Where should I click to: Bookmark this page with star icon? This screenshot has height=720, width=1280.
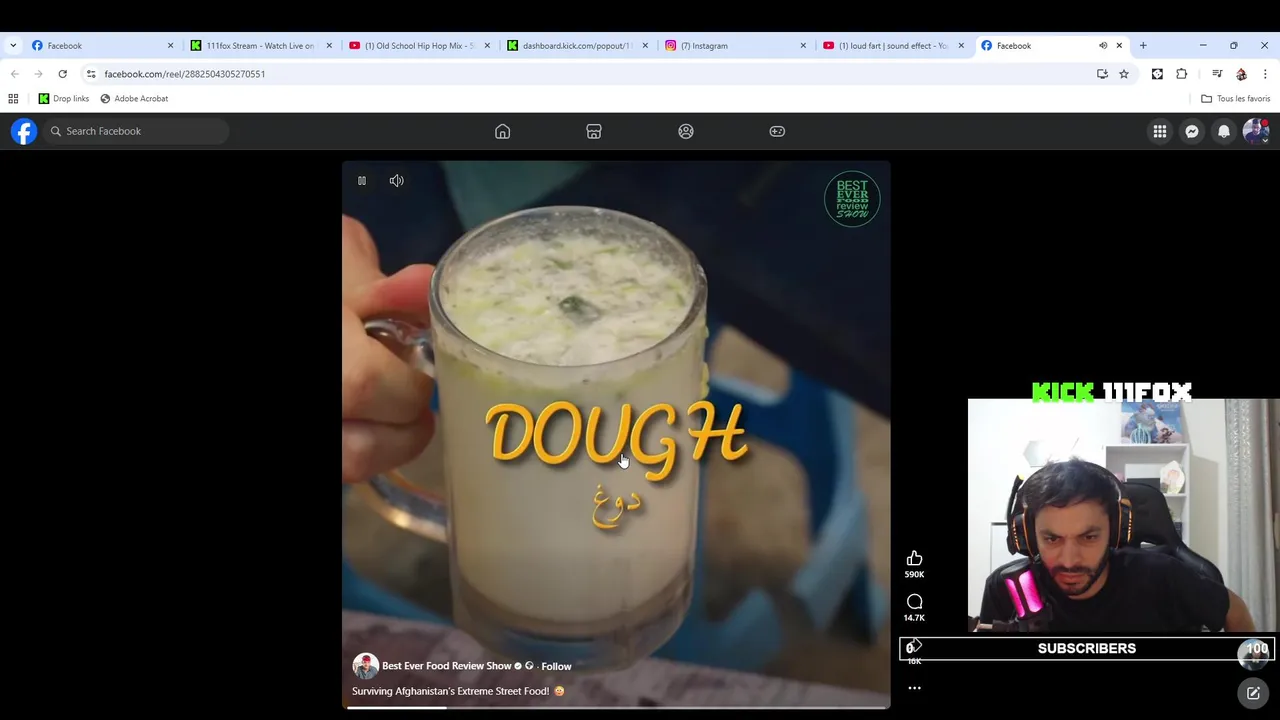(1124, 74)
